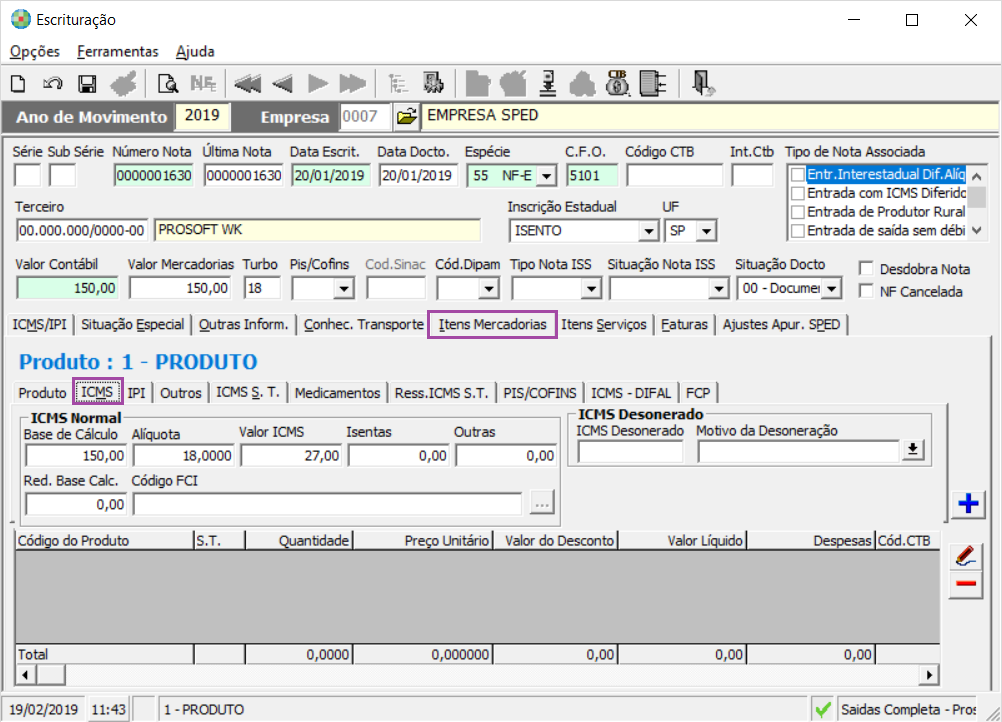Open print preview magnifier icon
This screenshot has width=1002, height=722.
[168, 84]
